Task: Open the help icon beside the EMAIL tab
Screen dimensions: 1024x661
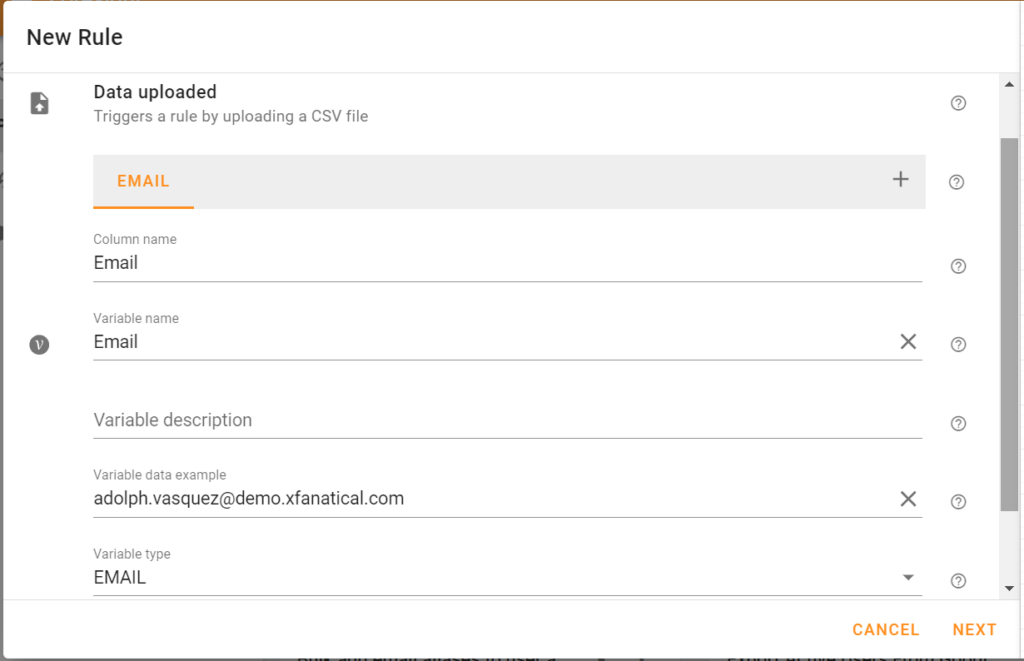Action: click(956, 181)
